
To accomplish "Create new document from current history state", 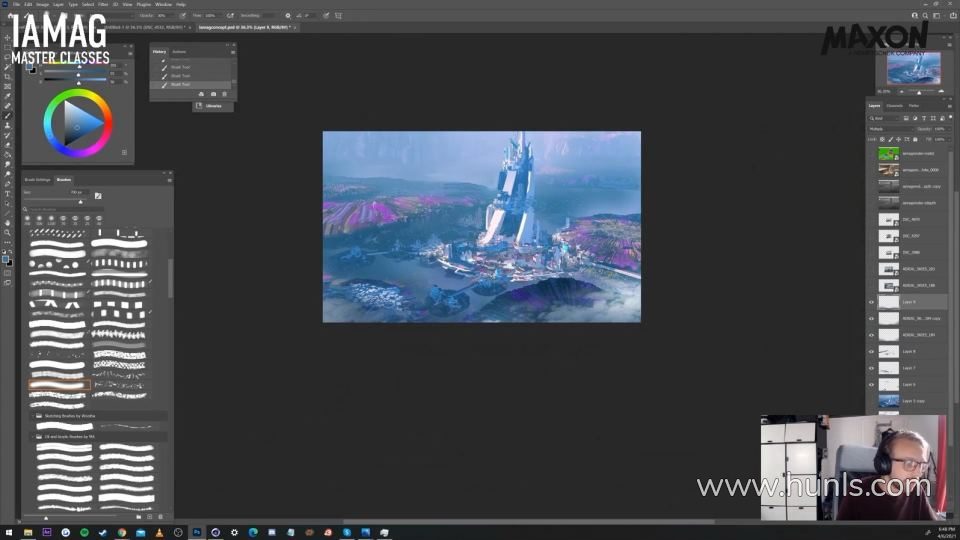I will (x=201, y=94).
